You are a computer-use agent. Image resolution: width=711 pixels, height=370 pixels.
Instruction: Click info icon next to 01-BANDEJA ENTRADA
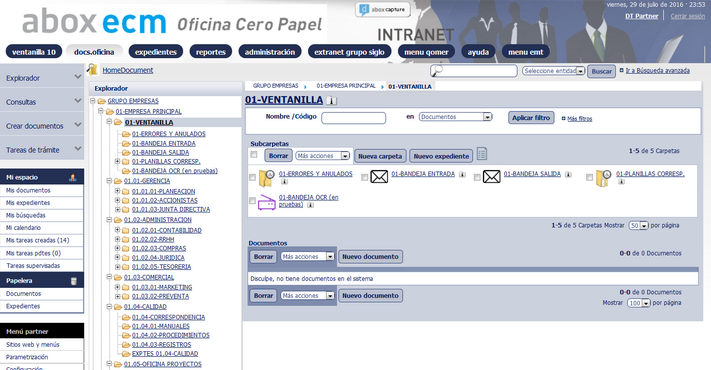[x=462, y=174]
